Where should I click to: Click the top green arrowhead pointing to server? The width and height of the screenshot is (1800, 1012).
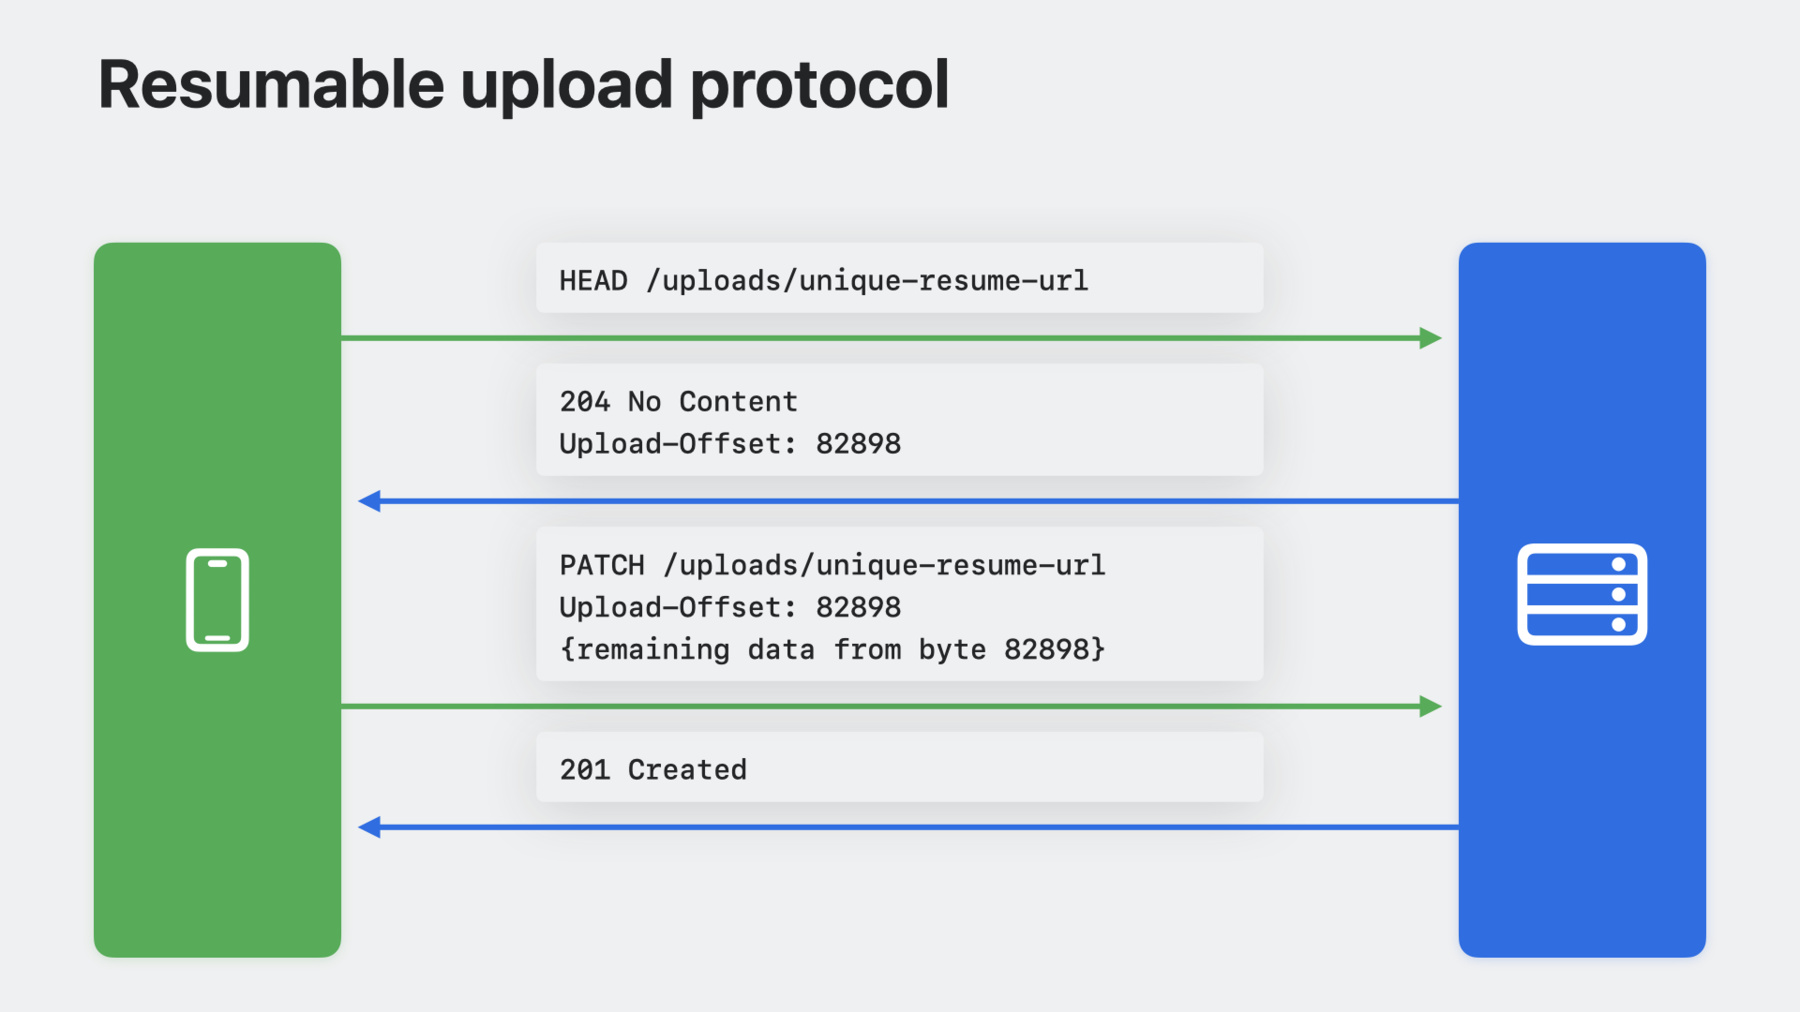(1431, 338)
